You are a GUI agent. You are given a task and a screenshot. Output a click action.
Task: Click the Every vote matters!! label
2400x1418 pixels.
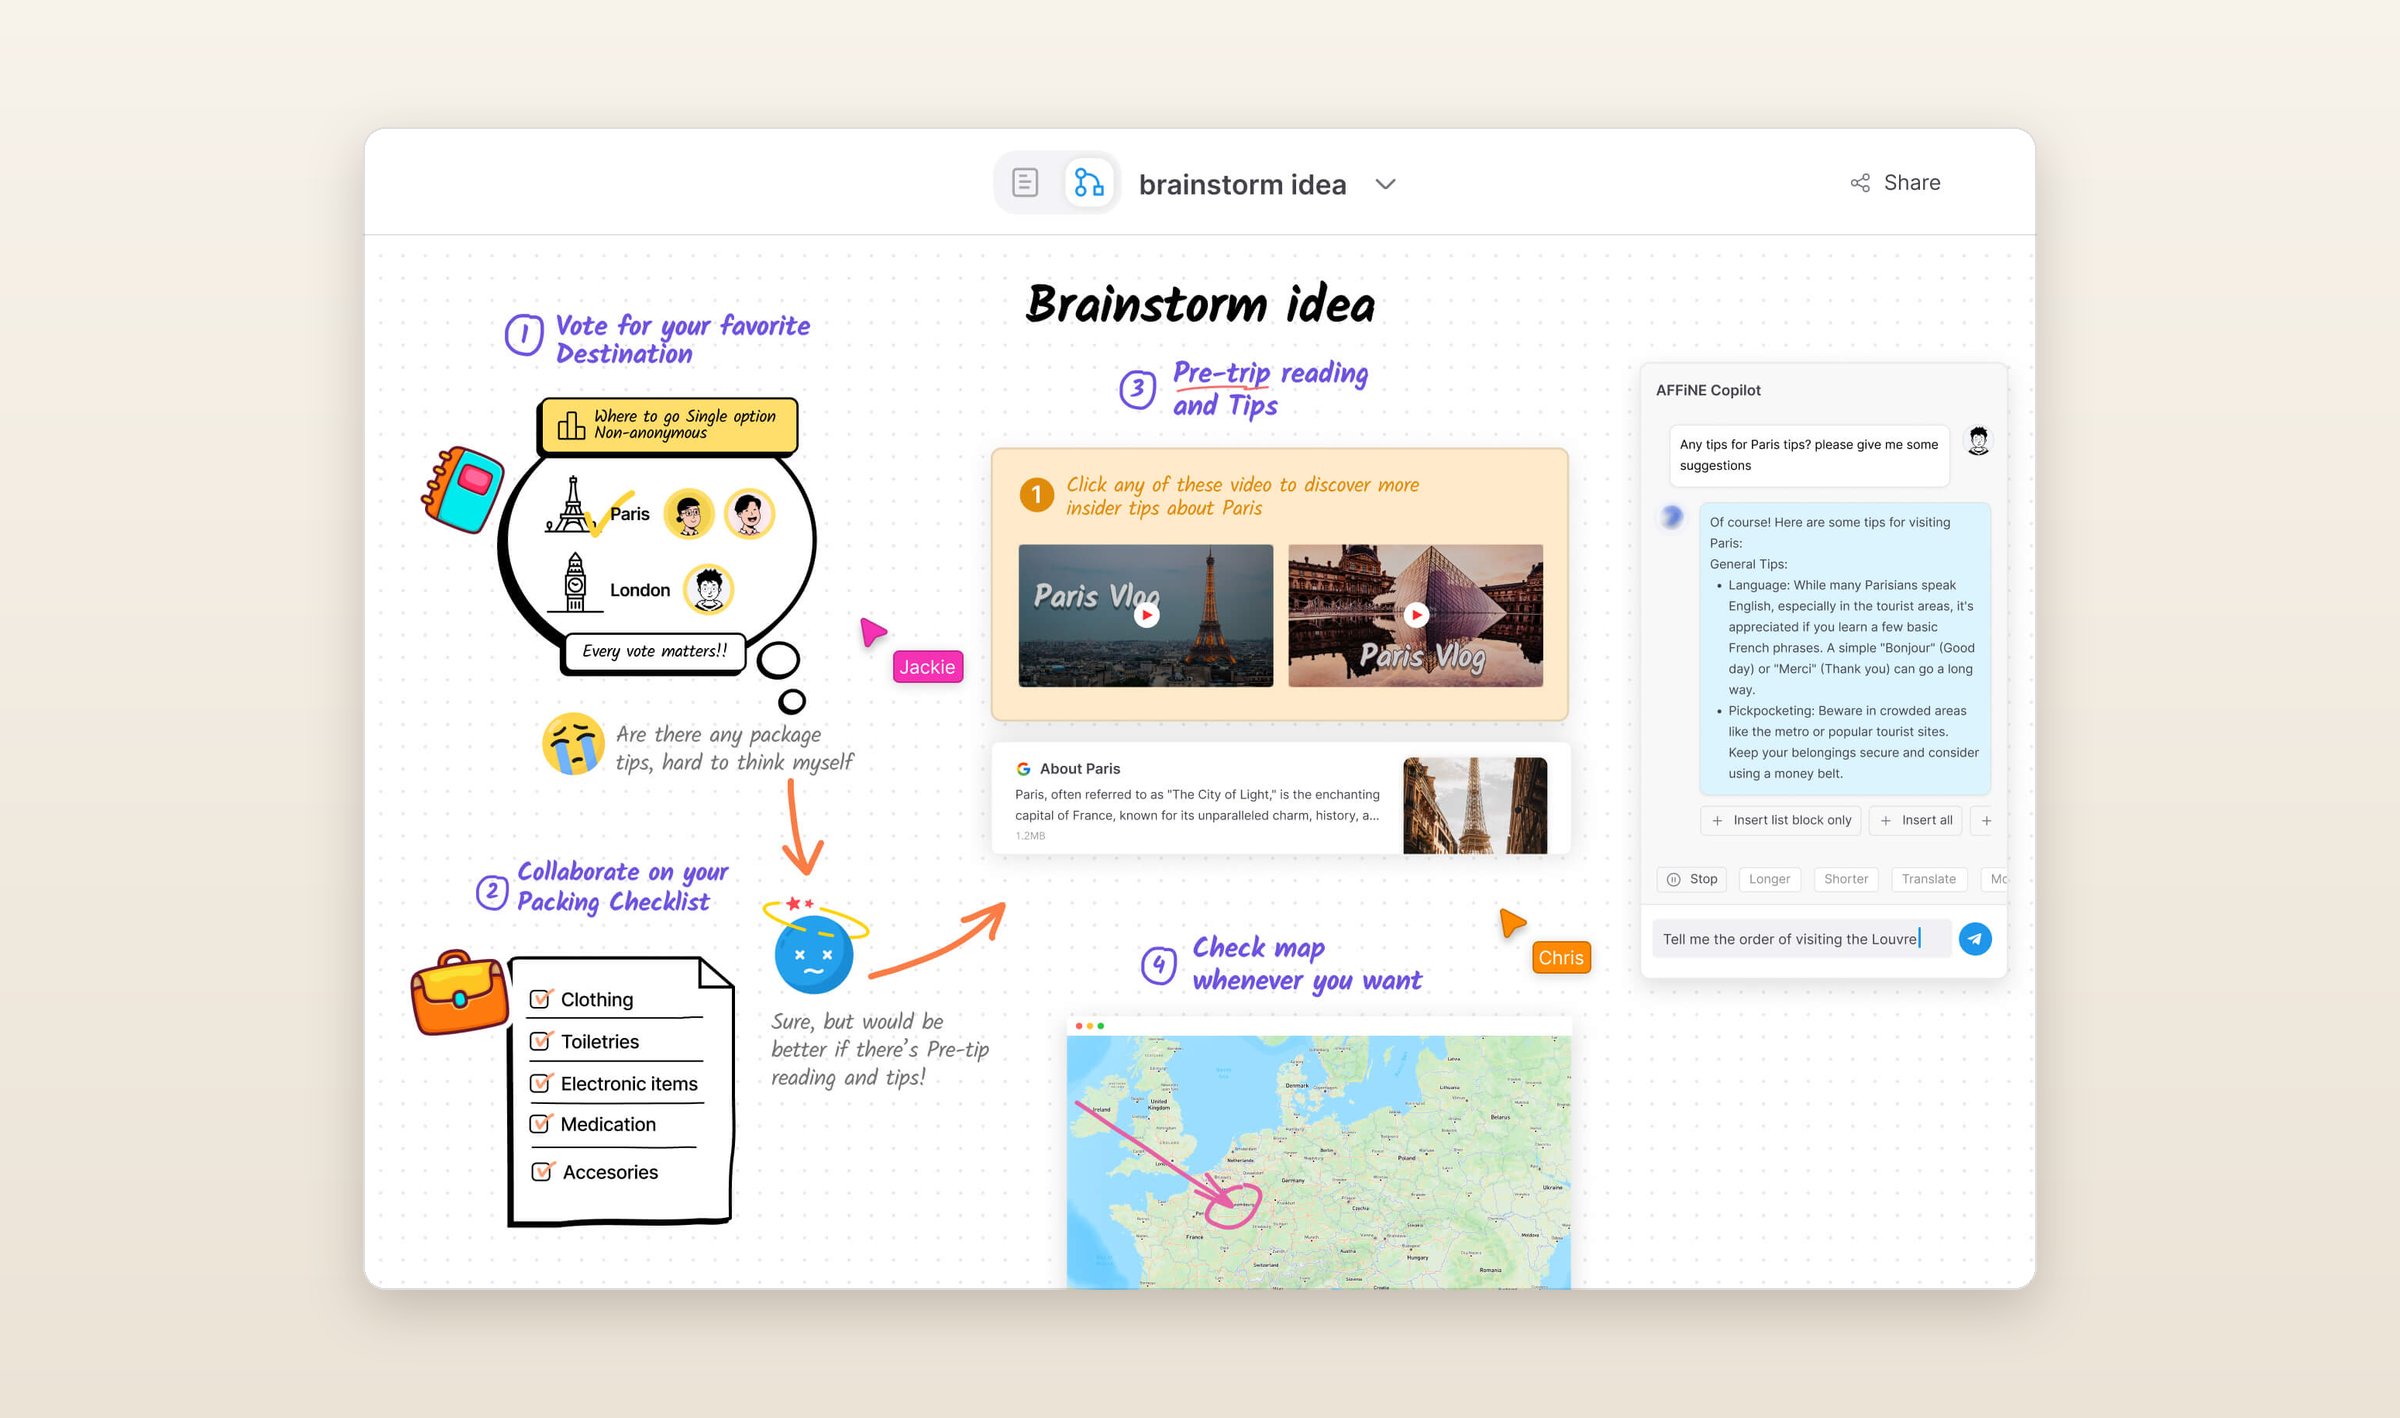[655, 652]
